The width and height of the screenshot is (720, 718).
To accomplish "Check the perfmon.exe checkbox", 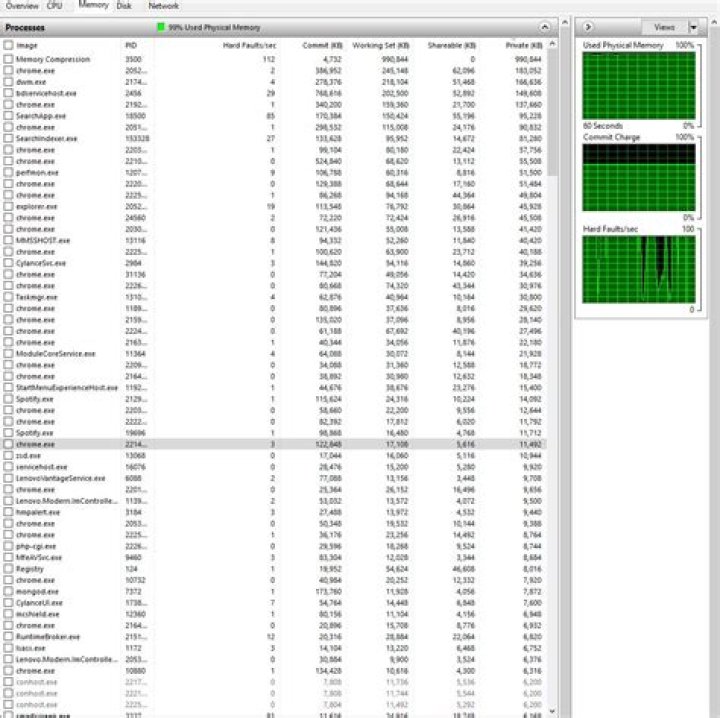I will pos(8,172).
